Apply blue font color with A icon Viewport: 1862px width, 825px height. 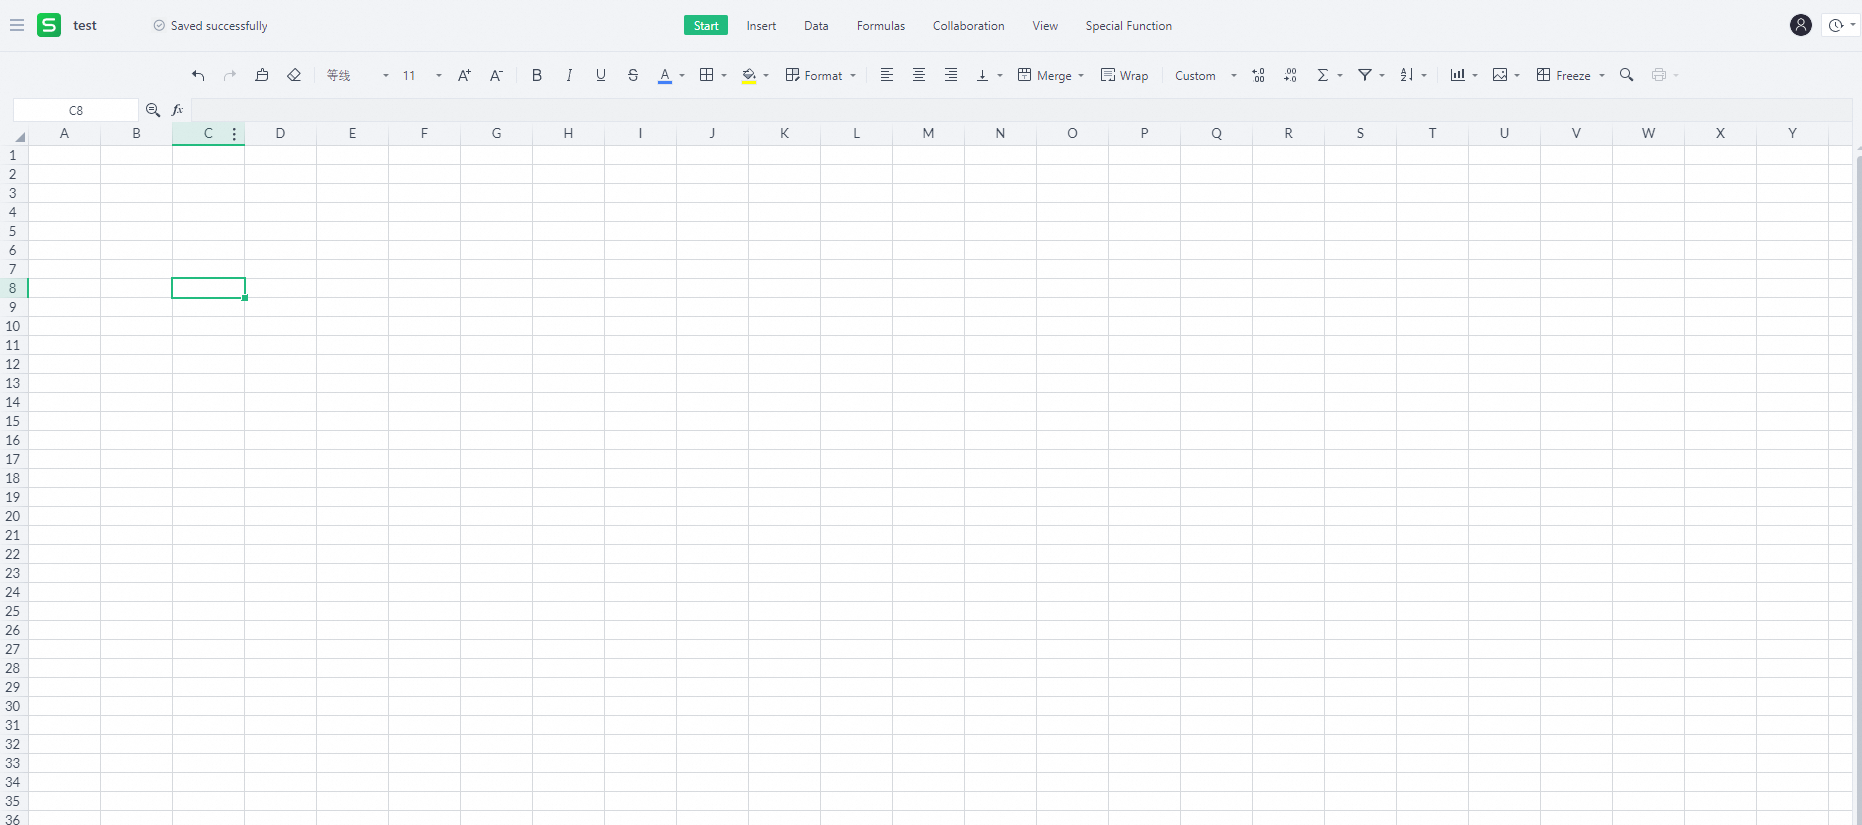pyautogui.click(x=665, y=75)
